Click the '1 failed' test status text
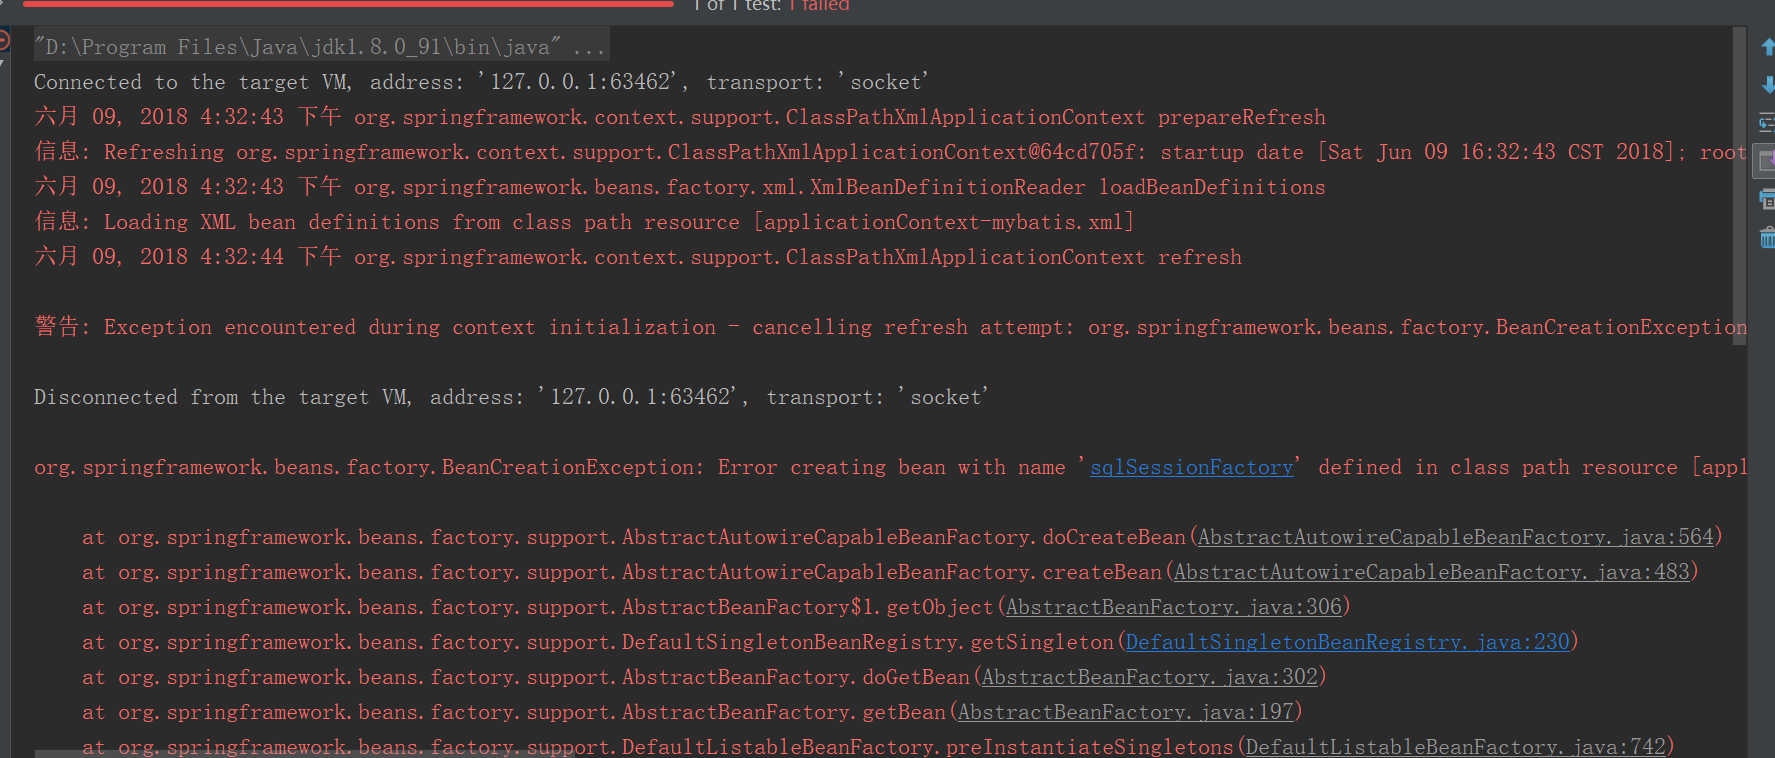The height and width of the screenshot is (758, 1775). [819, 5]
